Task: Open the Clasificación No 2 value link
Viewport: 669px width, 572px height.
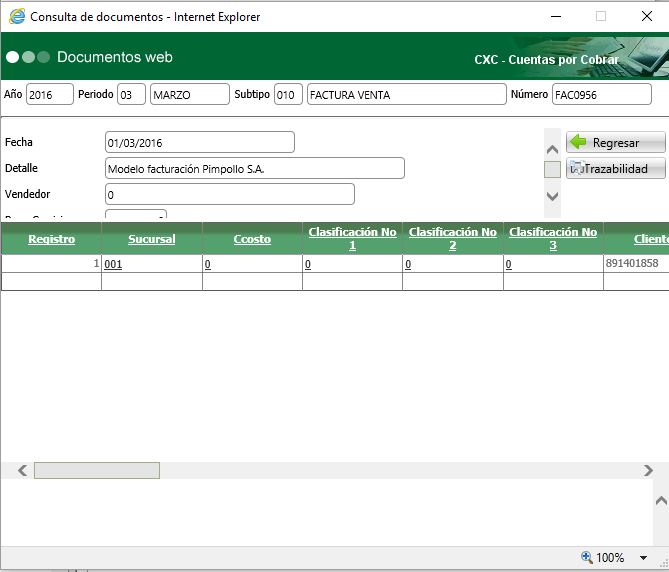Action: click(x=408, y=264)
